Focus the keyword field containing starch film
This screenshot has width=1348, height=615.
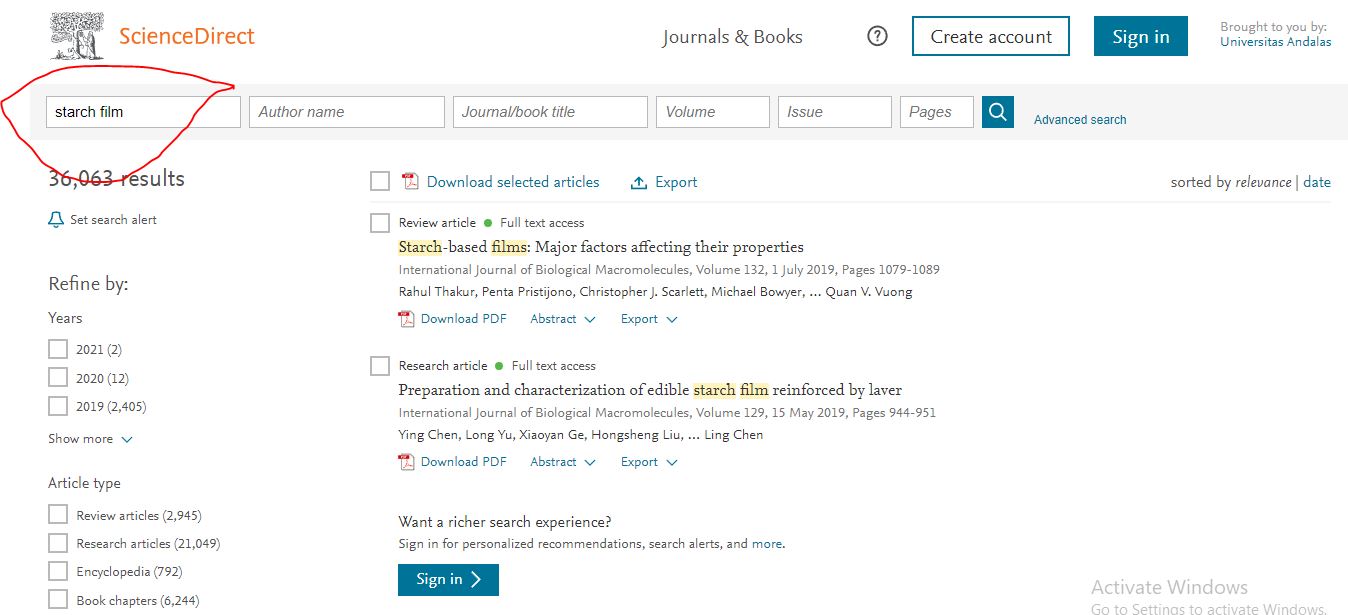143,112
